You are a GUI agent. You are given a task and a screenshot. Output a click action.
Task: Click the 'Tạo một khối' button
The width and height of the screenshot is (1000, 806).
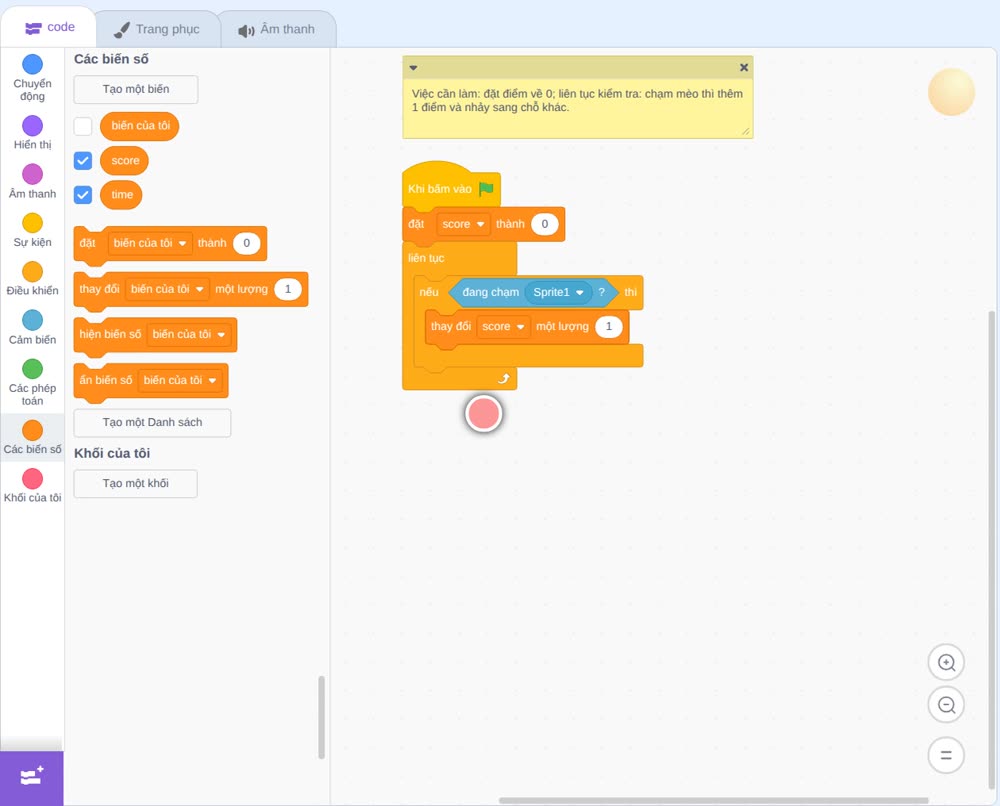coord(136,484)
